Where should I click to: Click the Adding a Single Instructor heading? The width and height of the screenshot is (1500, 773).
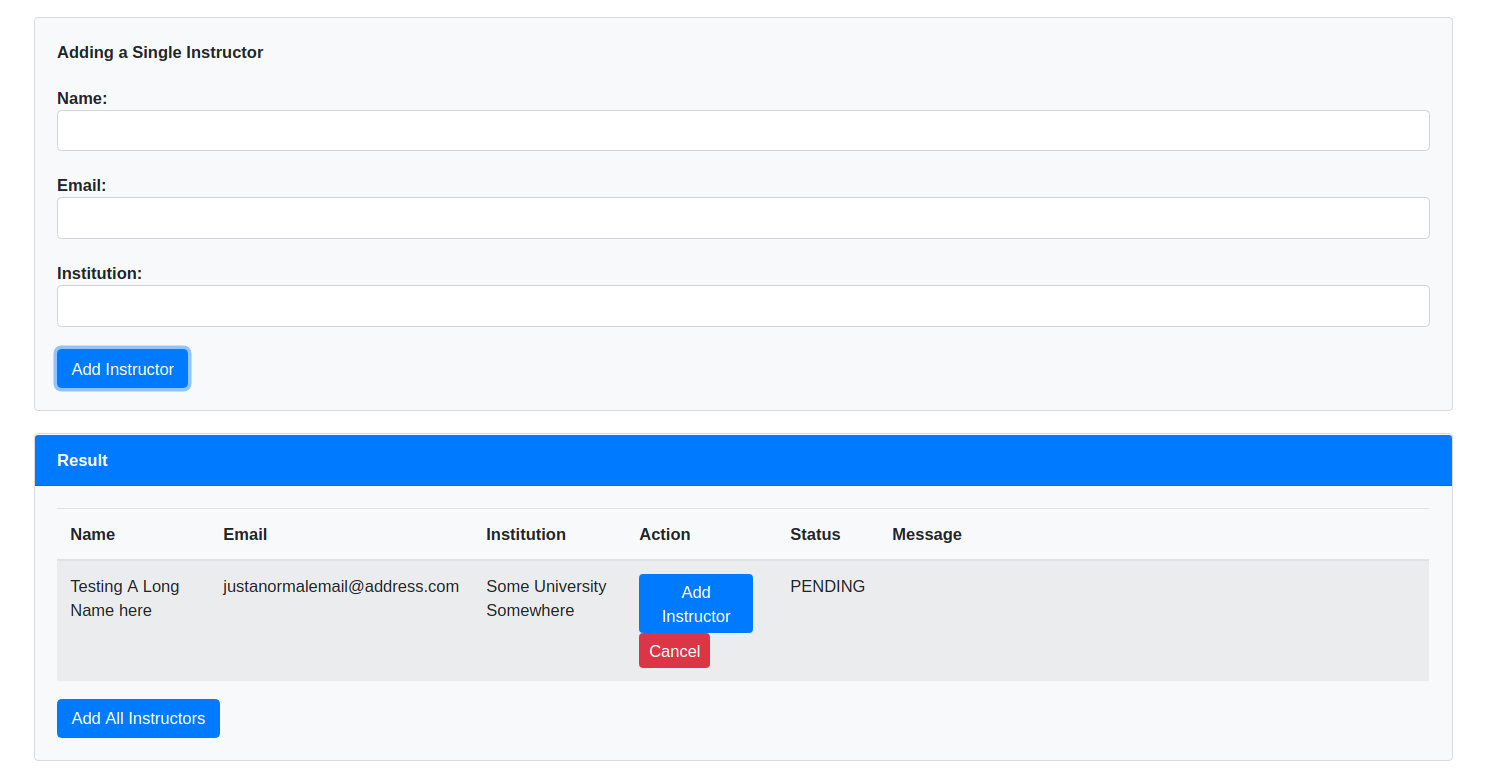[160, 52]
